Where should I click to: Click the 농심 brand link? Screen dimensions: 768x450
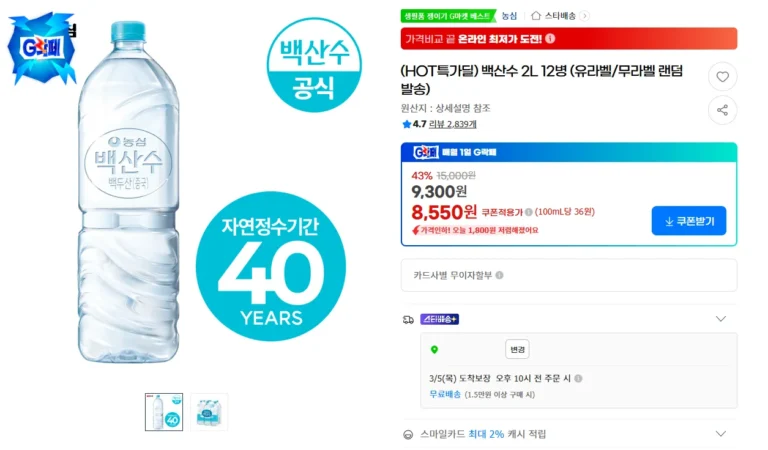point(509,16)
